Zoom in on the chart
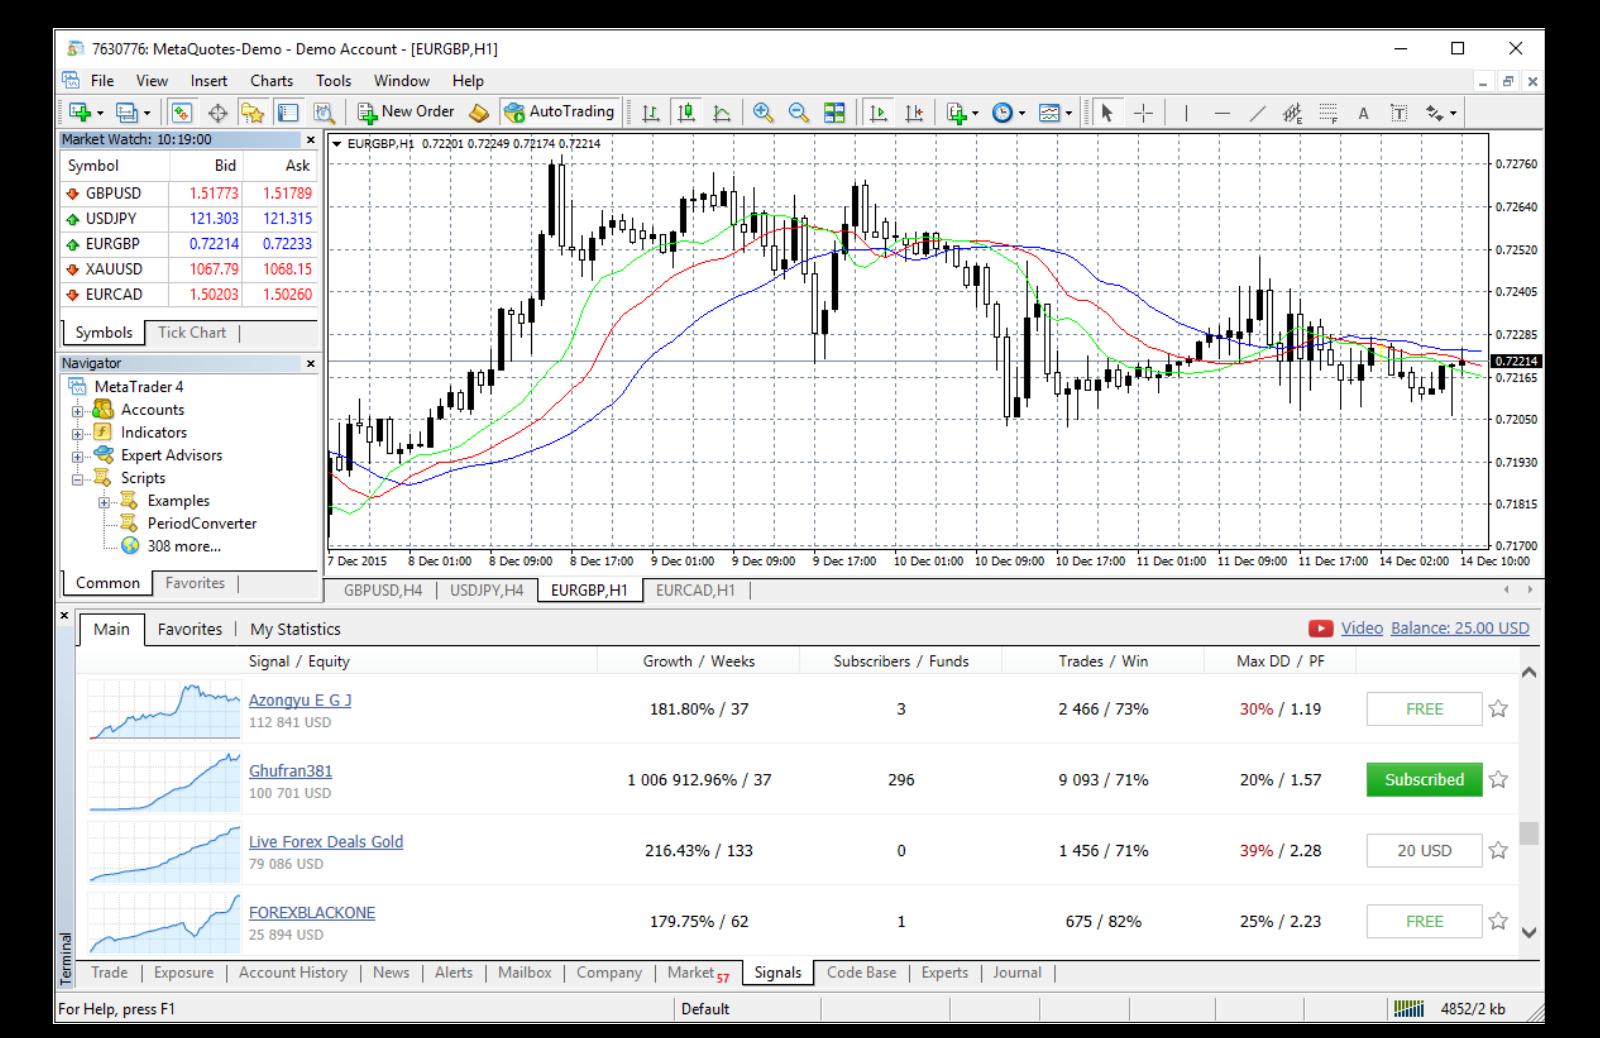 click(763, 113)
